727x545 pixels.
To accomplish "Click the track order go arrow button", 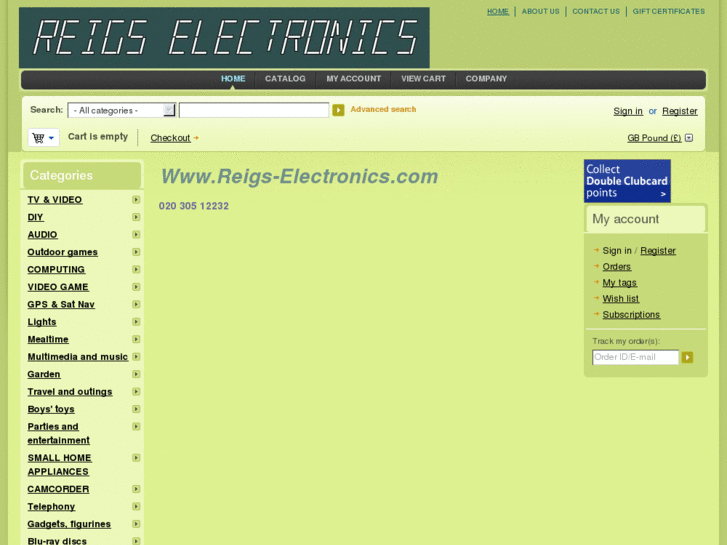I will click(687, 357).
